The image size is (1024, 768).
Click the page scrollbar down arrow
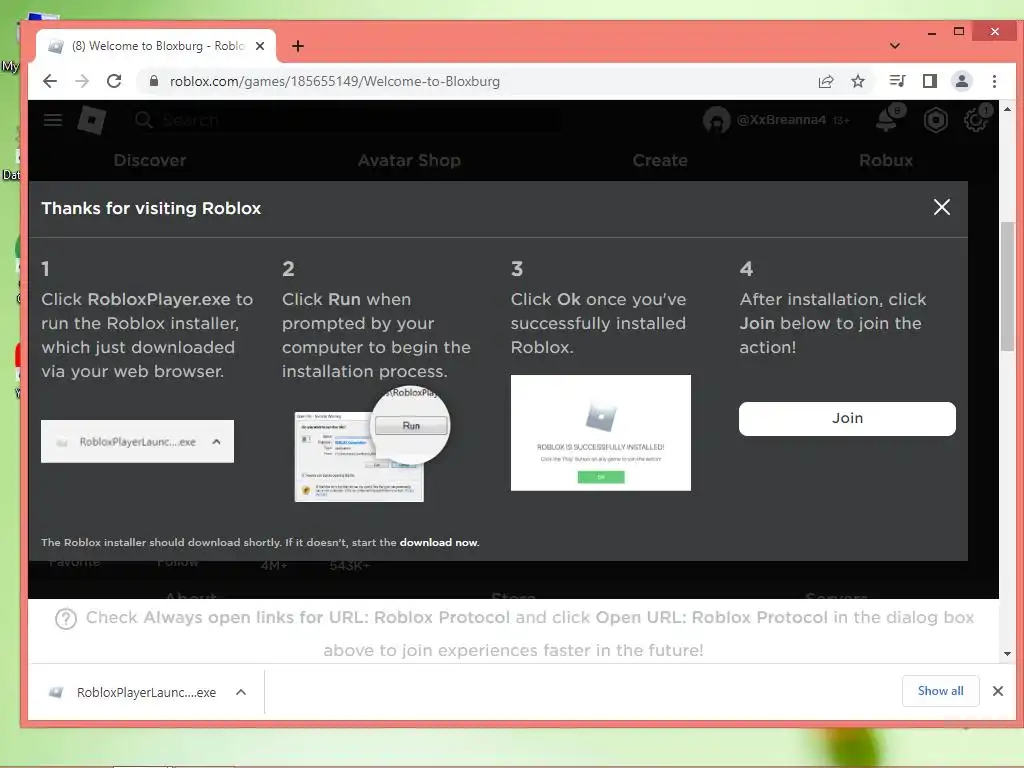point(1007,654)
